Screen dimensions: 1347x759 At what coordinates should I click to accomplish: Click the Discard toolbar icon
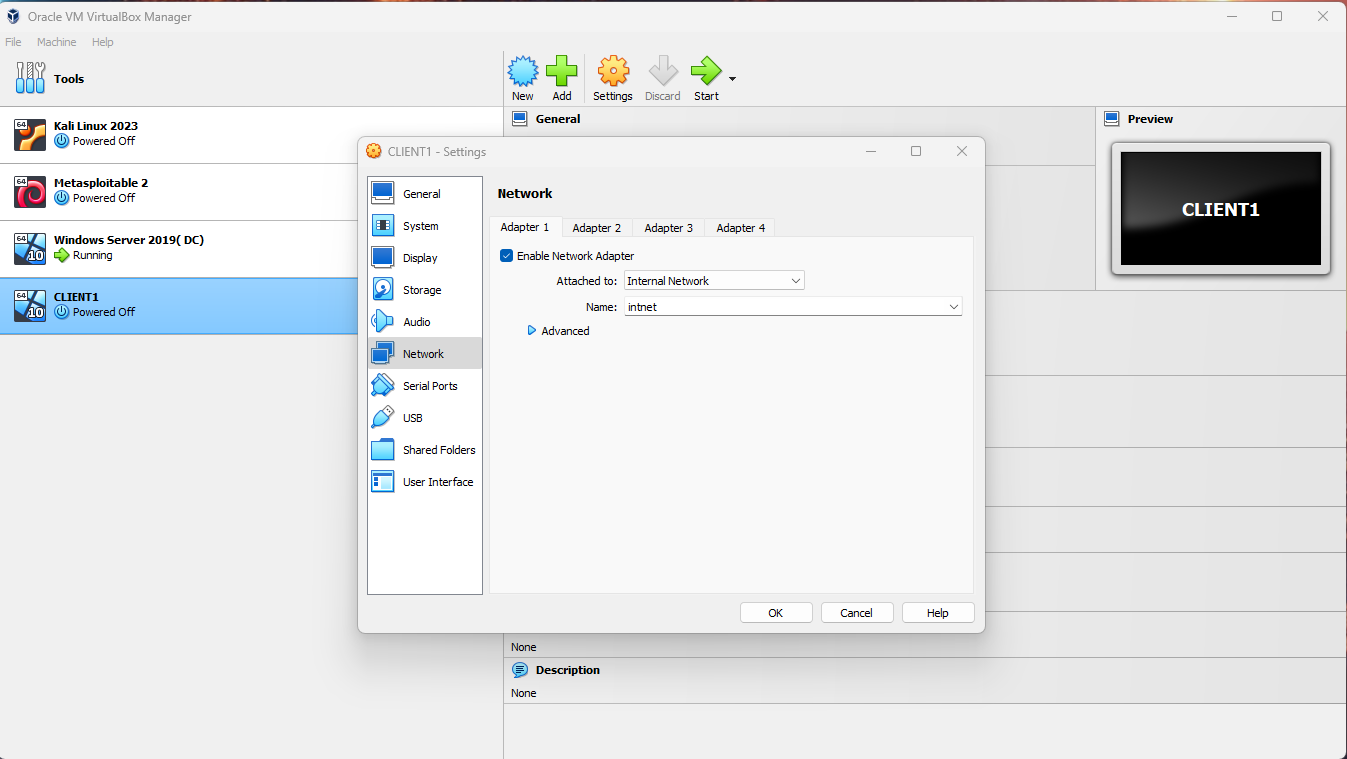click(663, 71)
